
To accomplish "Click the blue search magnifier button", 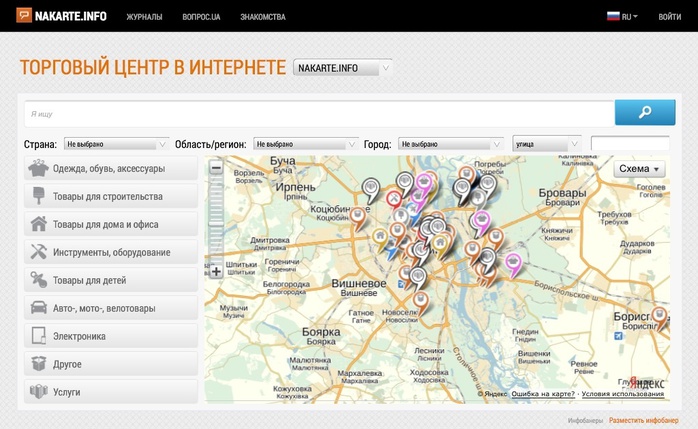I will coord(645,113).
